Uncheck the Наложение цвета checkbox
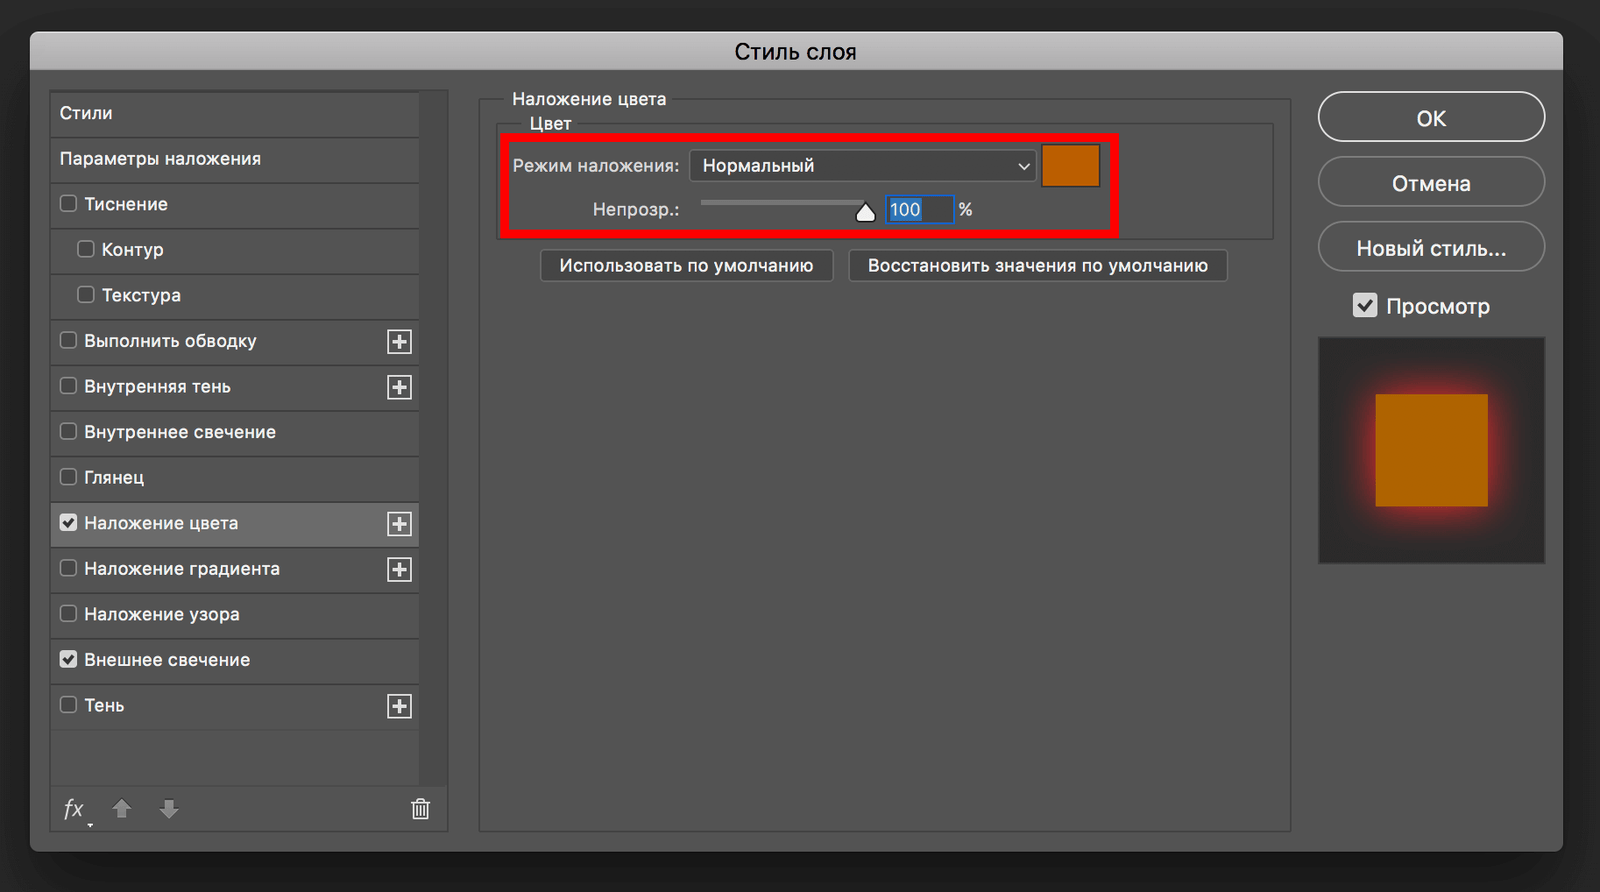Image resolution: width=1600 pixels, height=892 pixels. click(x=68, y=522)
